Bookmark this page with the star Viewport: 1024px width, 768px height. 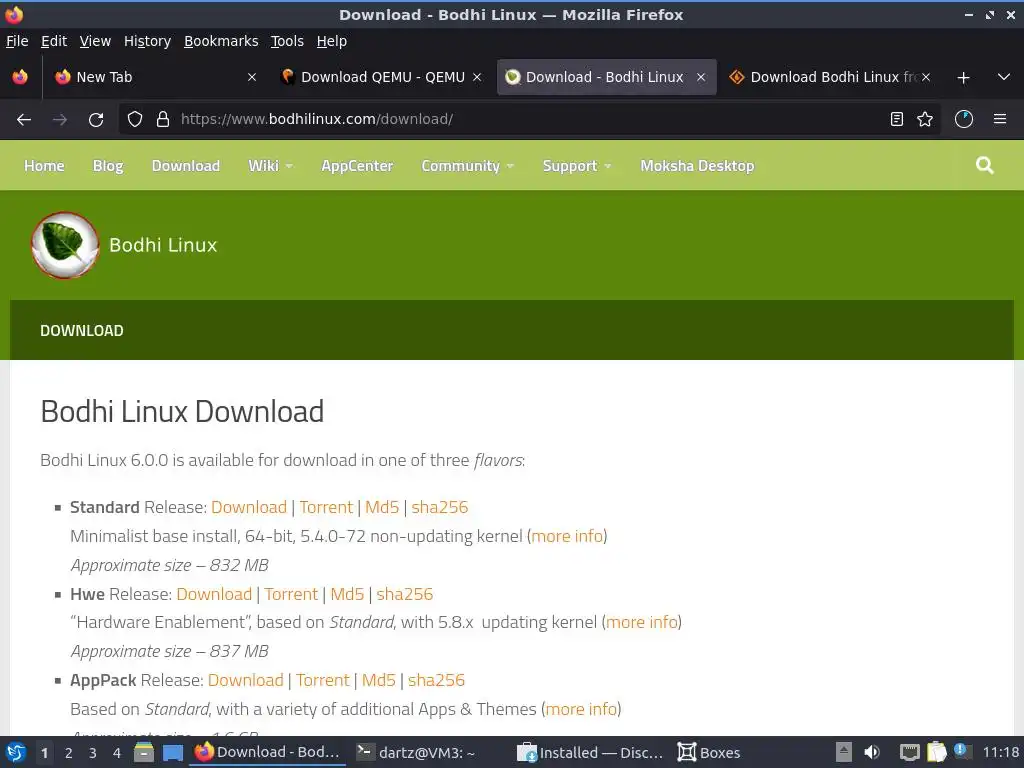click(925, 120)
